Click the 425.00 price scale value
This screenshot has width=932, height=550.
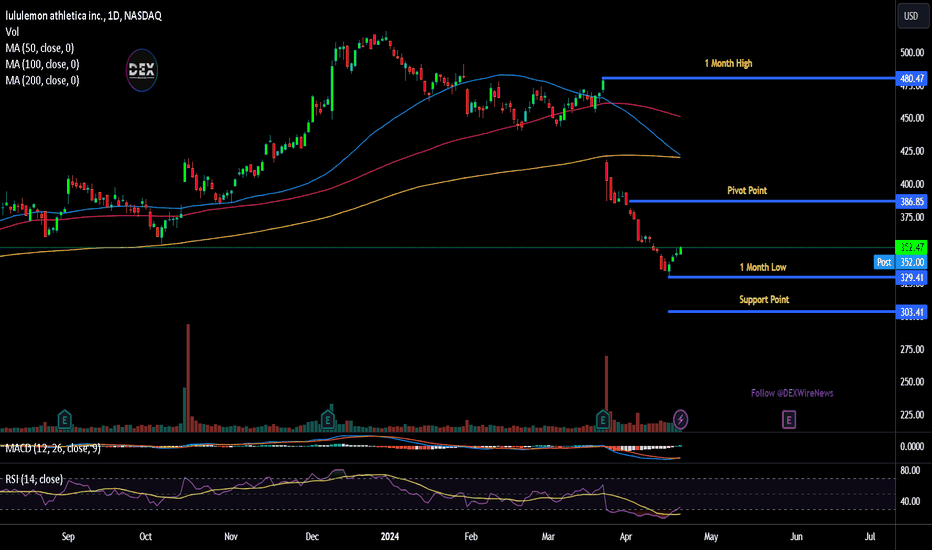(912, 151)
